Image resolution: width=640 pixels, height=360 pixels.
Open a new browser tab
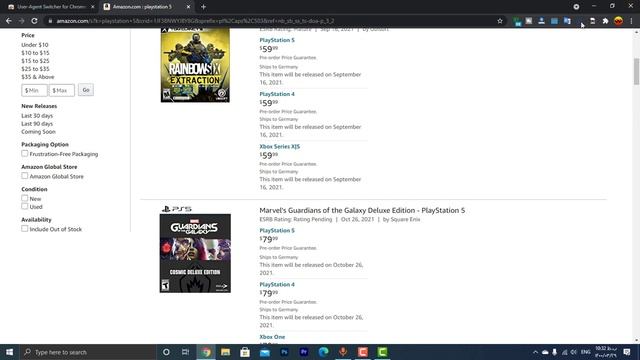pos(203,7)
